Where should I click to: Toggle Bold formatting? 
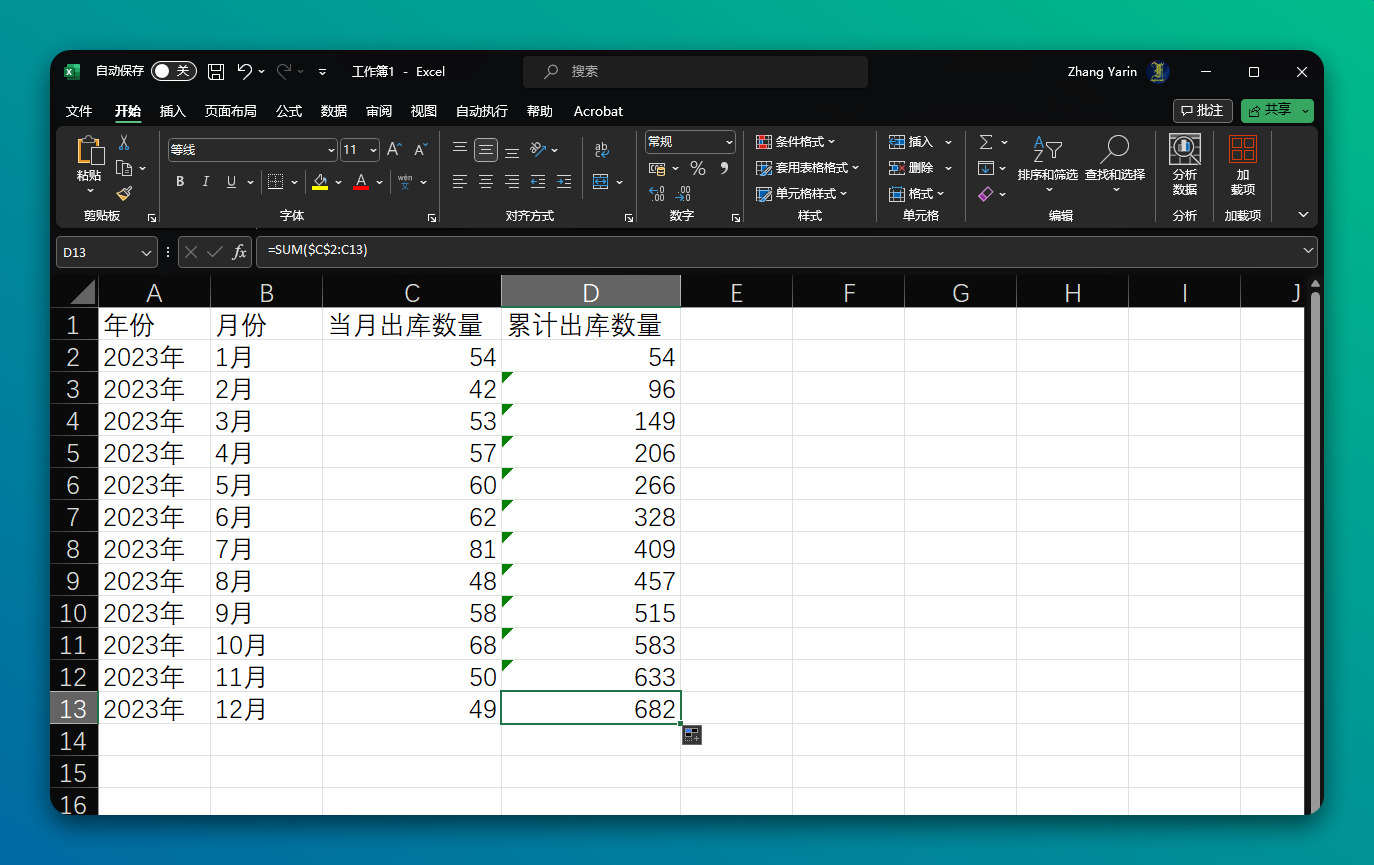180,181
